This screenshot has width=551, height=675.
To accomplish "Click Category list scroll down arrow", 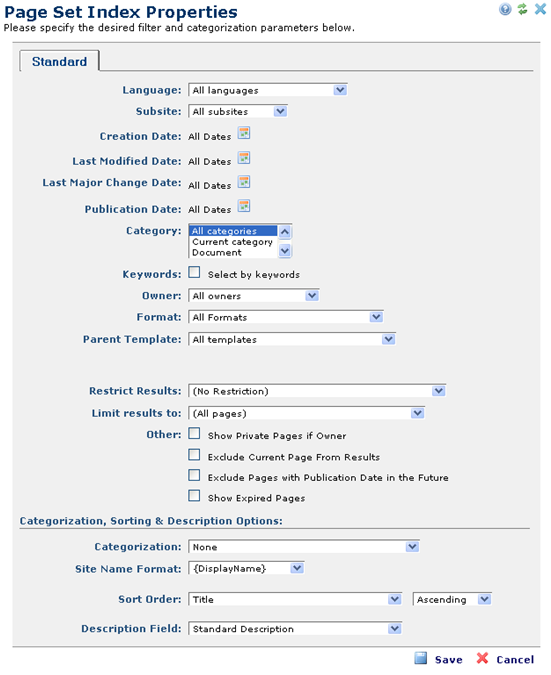I will tap(285, 251).
